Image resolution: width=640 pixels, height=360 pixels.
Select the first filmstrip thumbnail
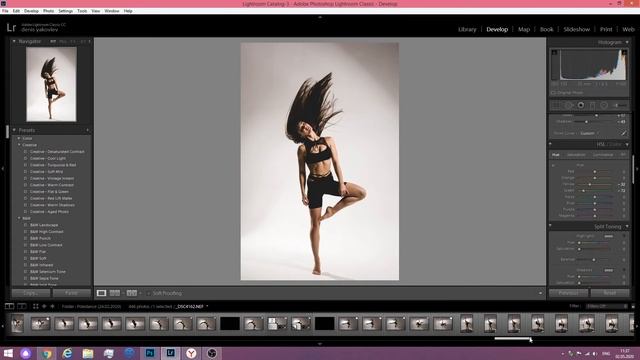pyautogui.click(x=17, y=324)
